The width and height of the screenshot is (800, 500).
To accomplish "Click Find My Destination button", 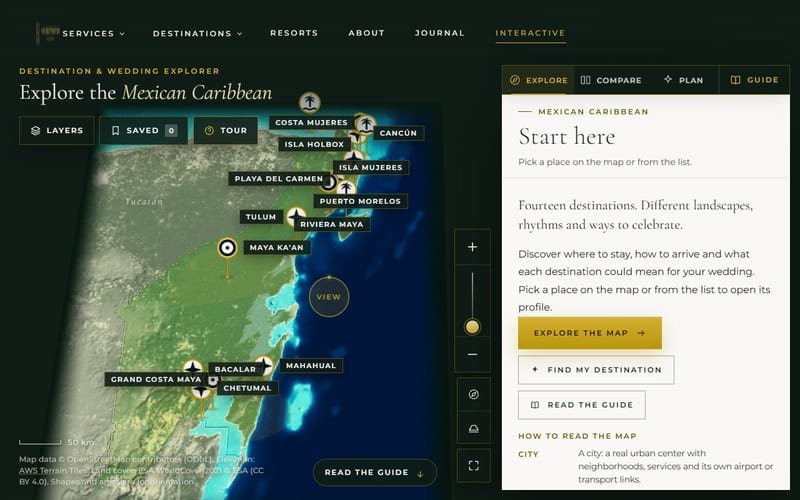I will [596, 370].
